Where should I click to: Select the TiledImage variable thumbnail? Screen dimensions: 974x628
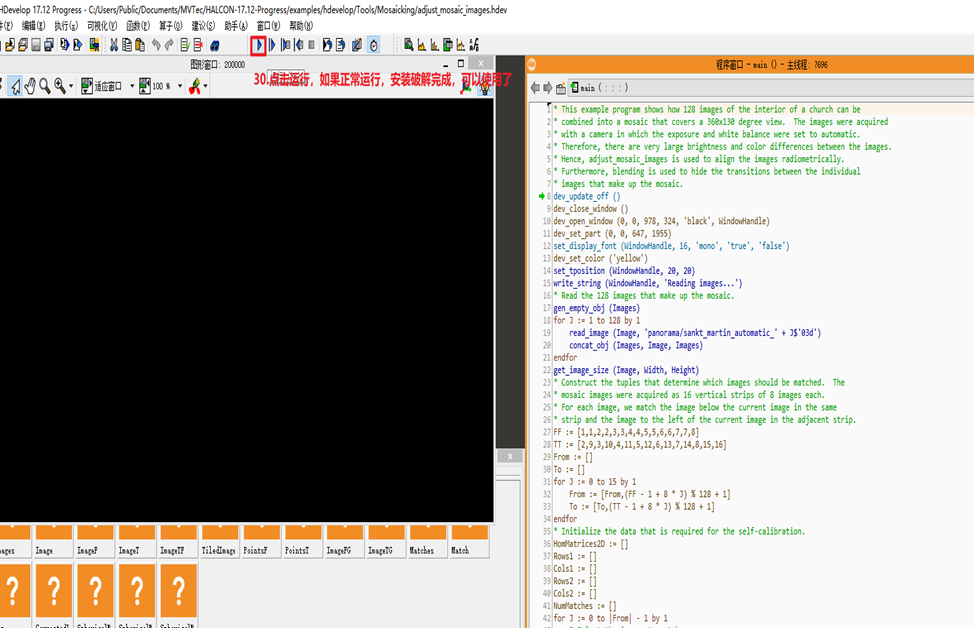(221, 540)
